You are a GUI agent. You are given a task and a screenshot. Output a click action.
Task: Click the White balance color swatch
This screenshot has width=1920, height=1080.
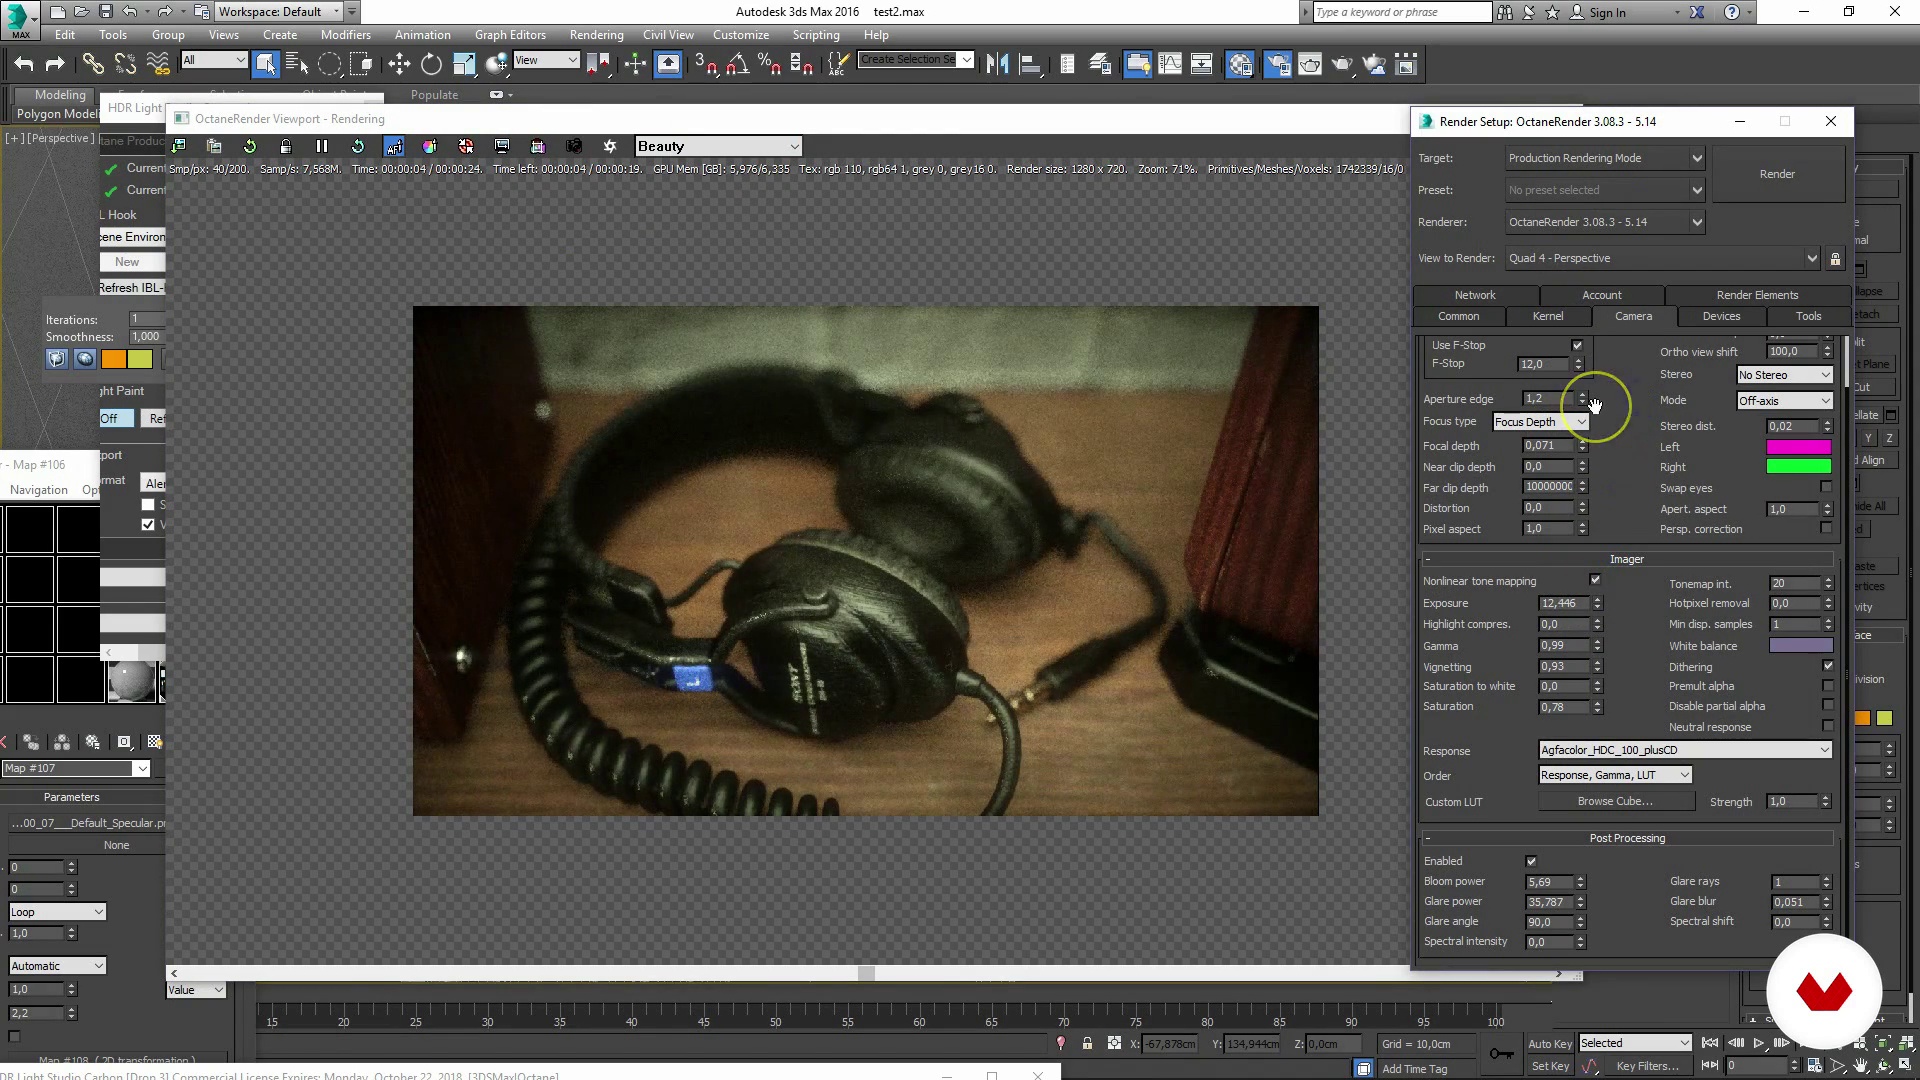(x=1800, y=646)
